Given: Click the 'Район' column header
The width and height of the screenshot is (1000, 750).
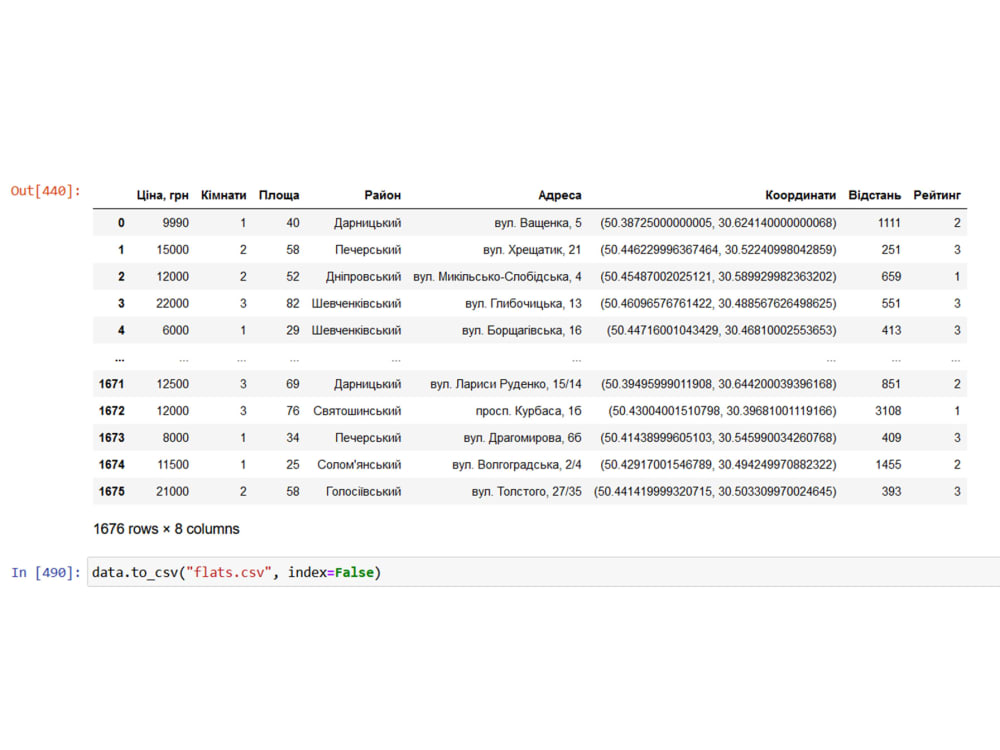Looking at the screenshot, I should click(383, 195).
